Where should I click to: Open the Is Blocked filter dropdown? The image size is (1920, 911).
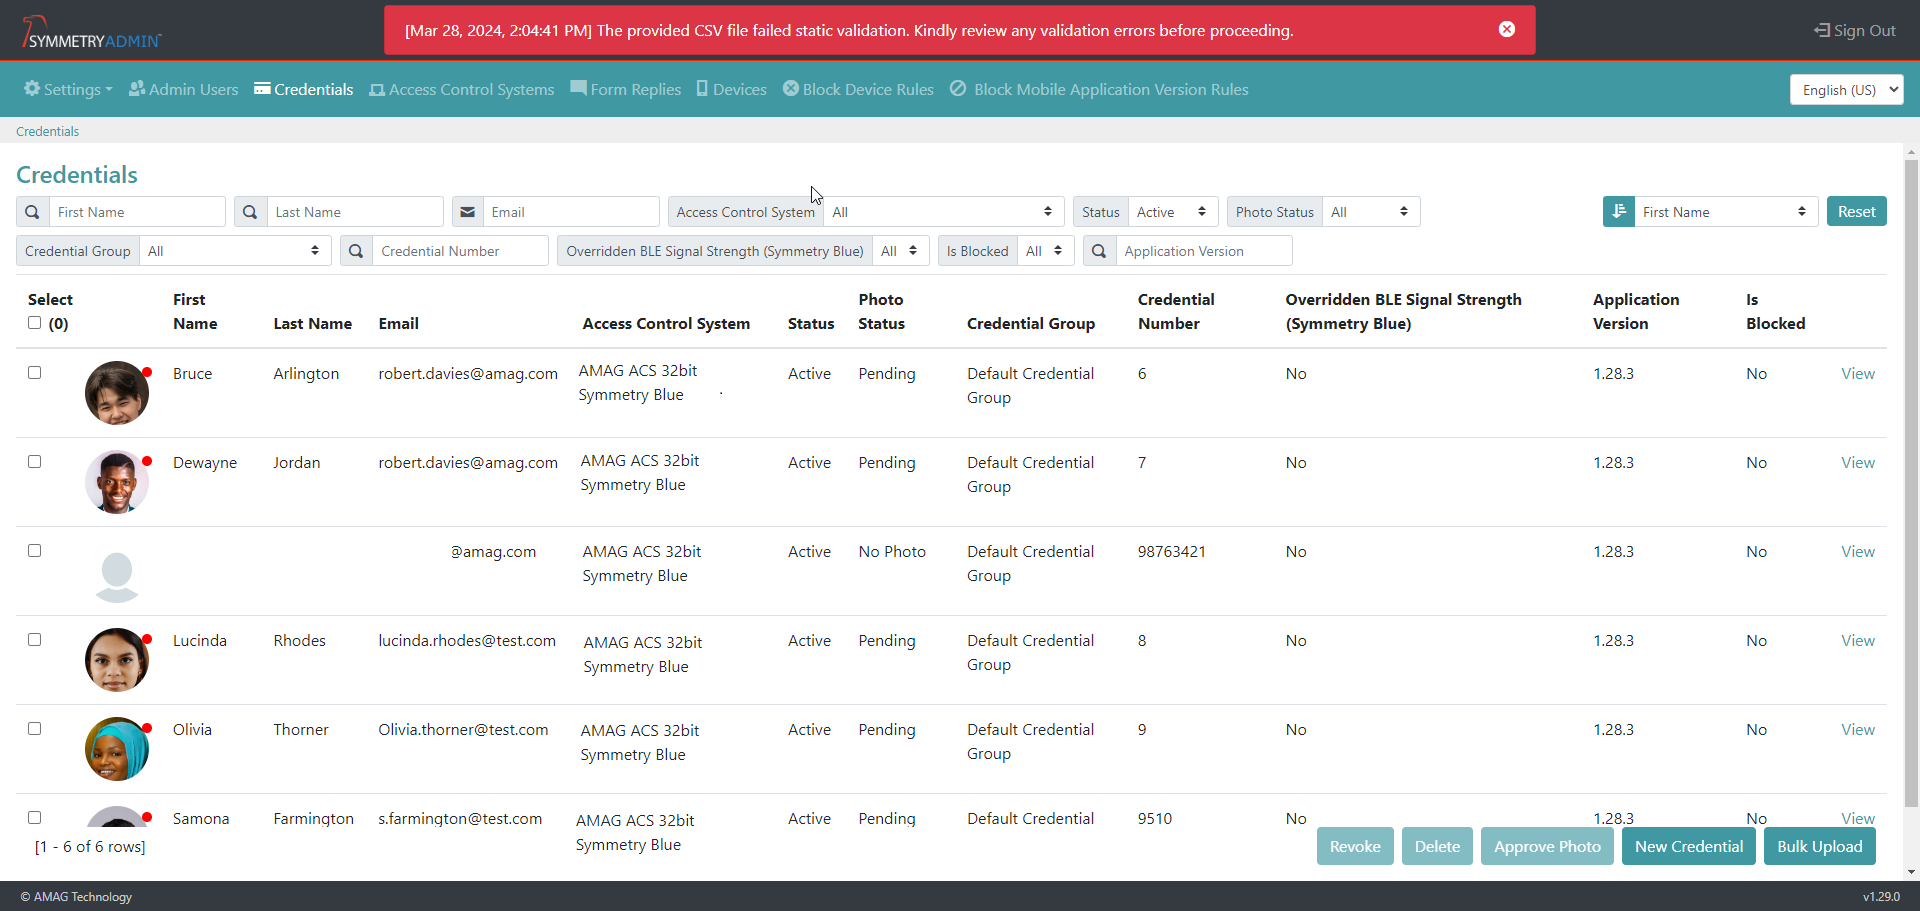pos(1046,251)
